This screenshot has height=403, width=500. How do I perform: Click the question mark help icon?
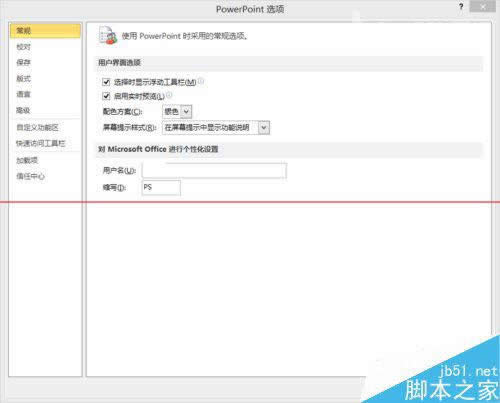pyautogui.click(x=461, y=7)
